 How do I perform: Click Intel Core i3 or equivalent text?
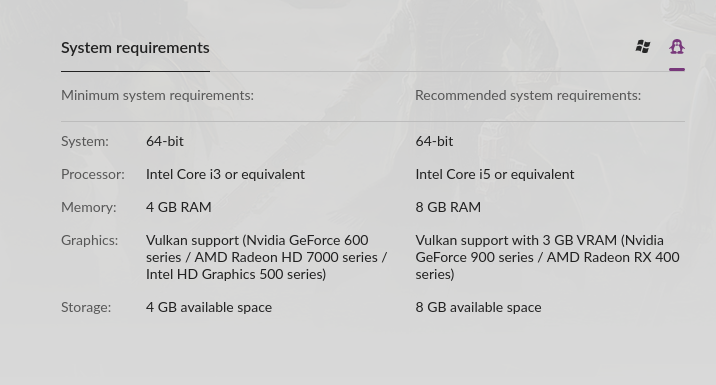click(x=226, y=174)
